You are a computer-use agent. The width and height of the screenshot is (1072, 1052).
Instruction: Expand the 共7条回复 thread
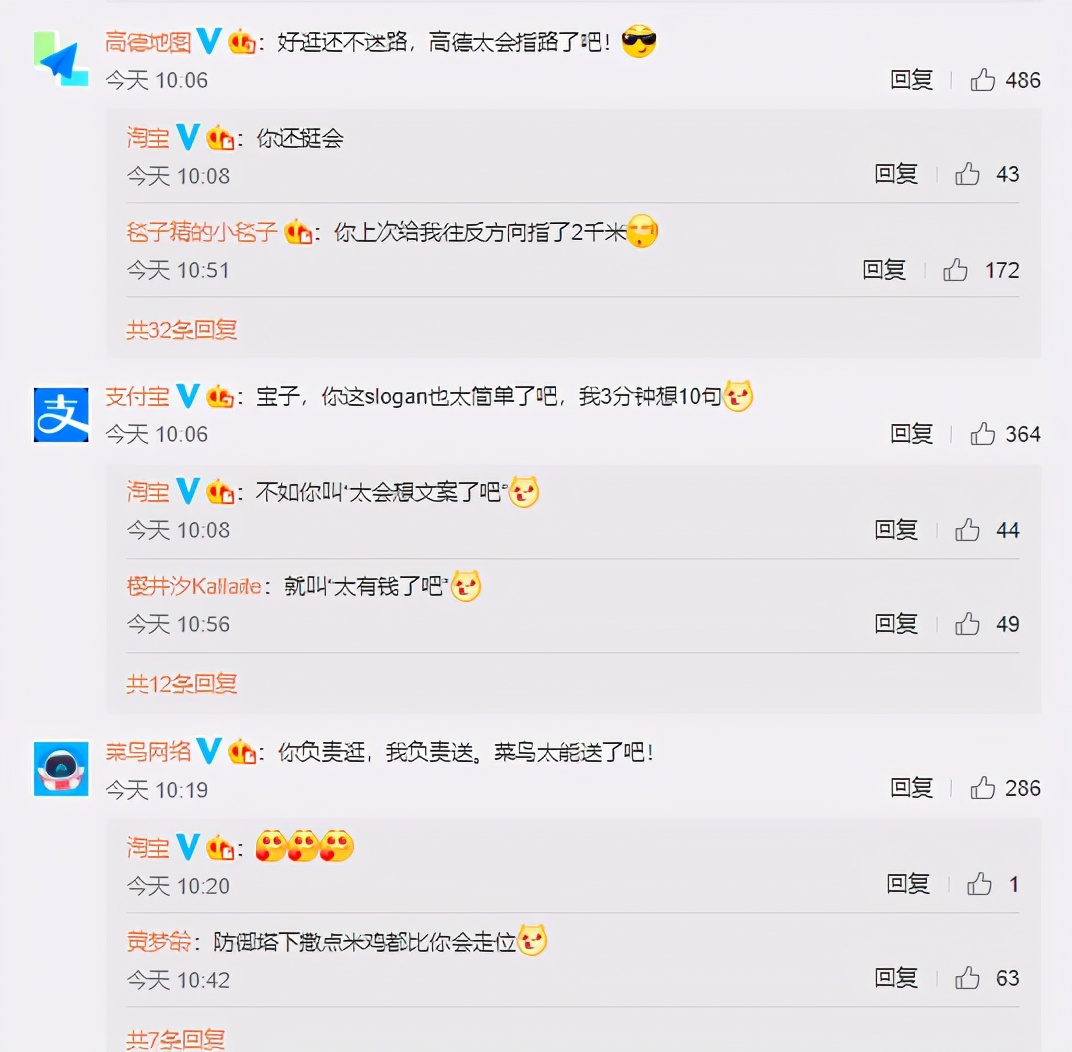point(176,1040)
